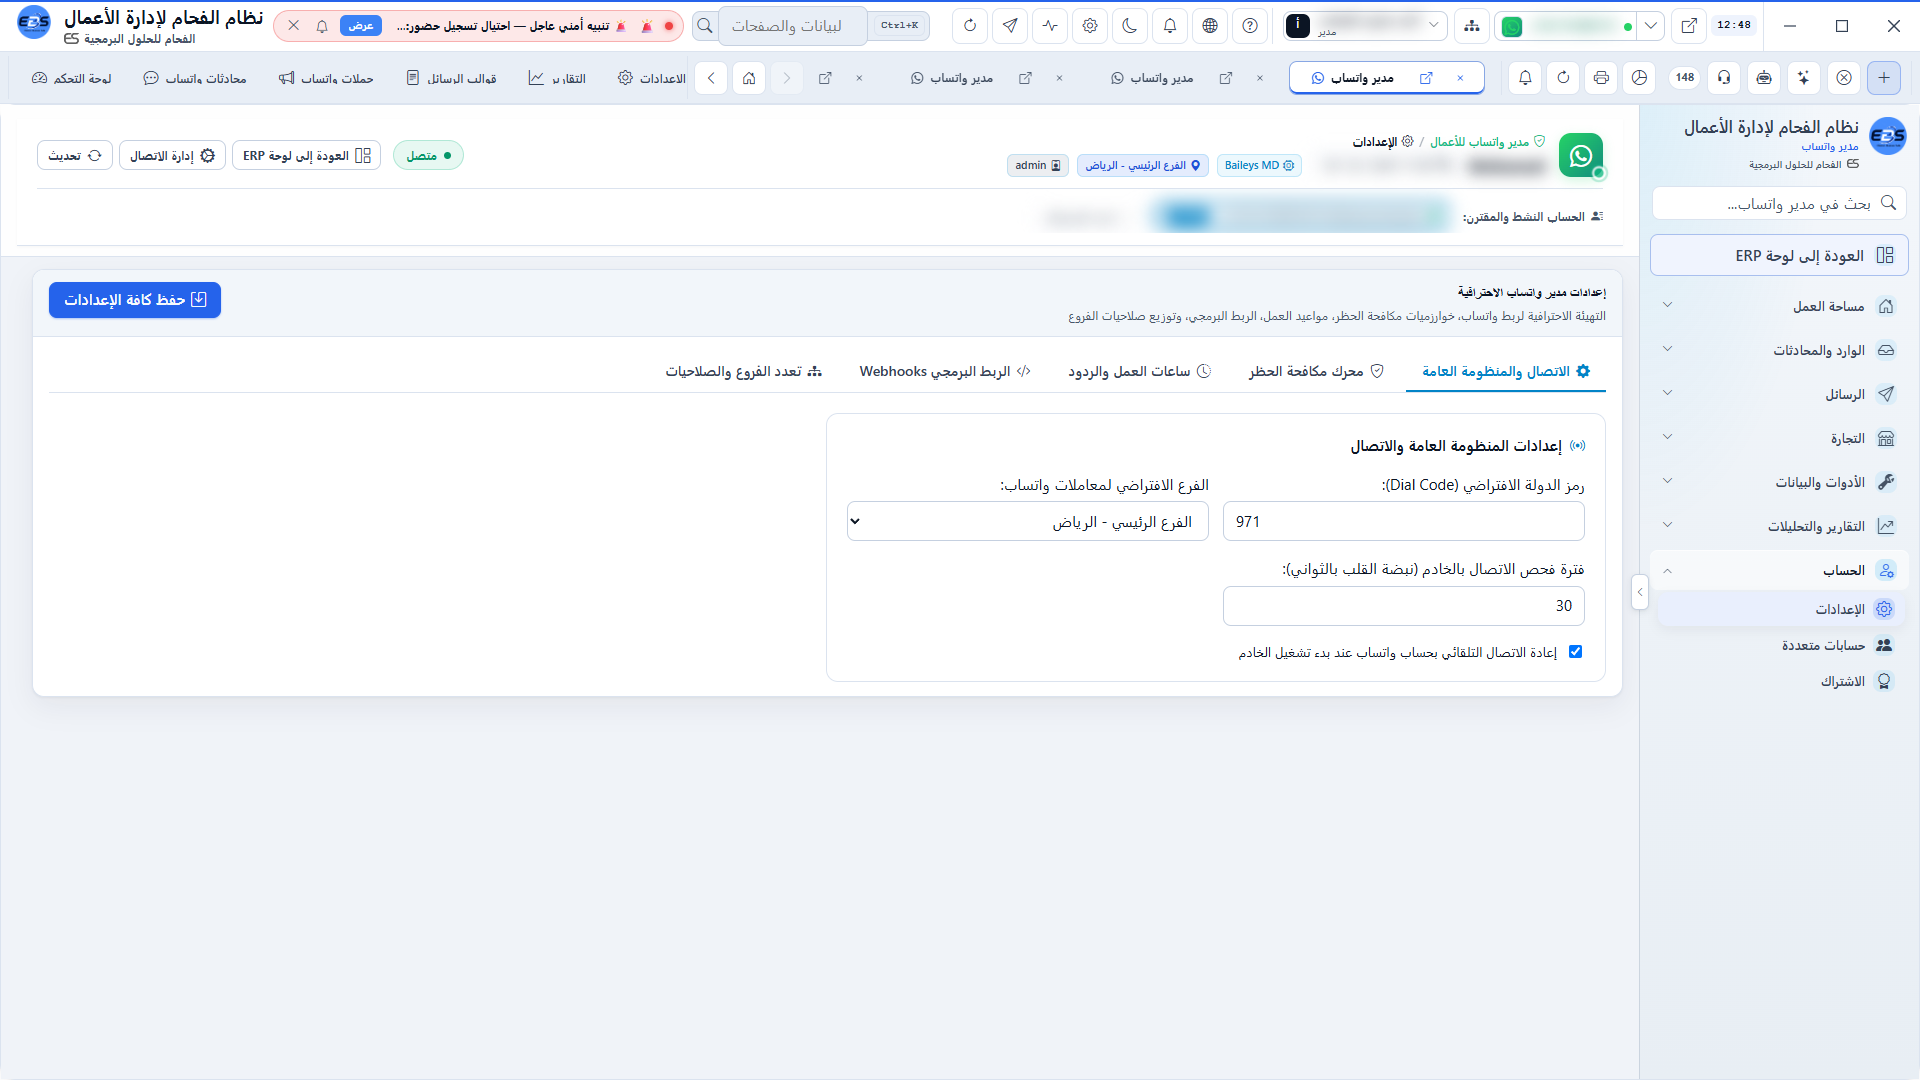
Task: Switch to تعدد الفروع والصلاحيات tab
Action: (x=743, y=372)
